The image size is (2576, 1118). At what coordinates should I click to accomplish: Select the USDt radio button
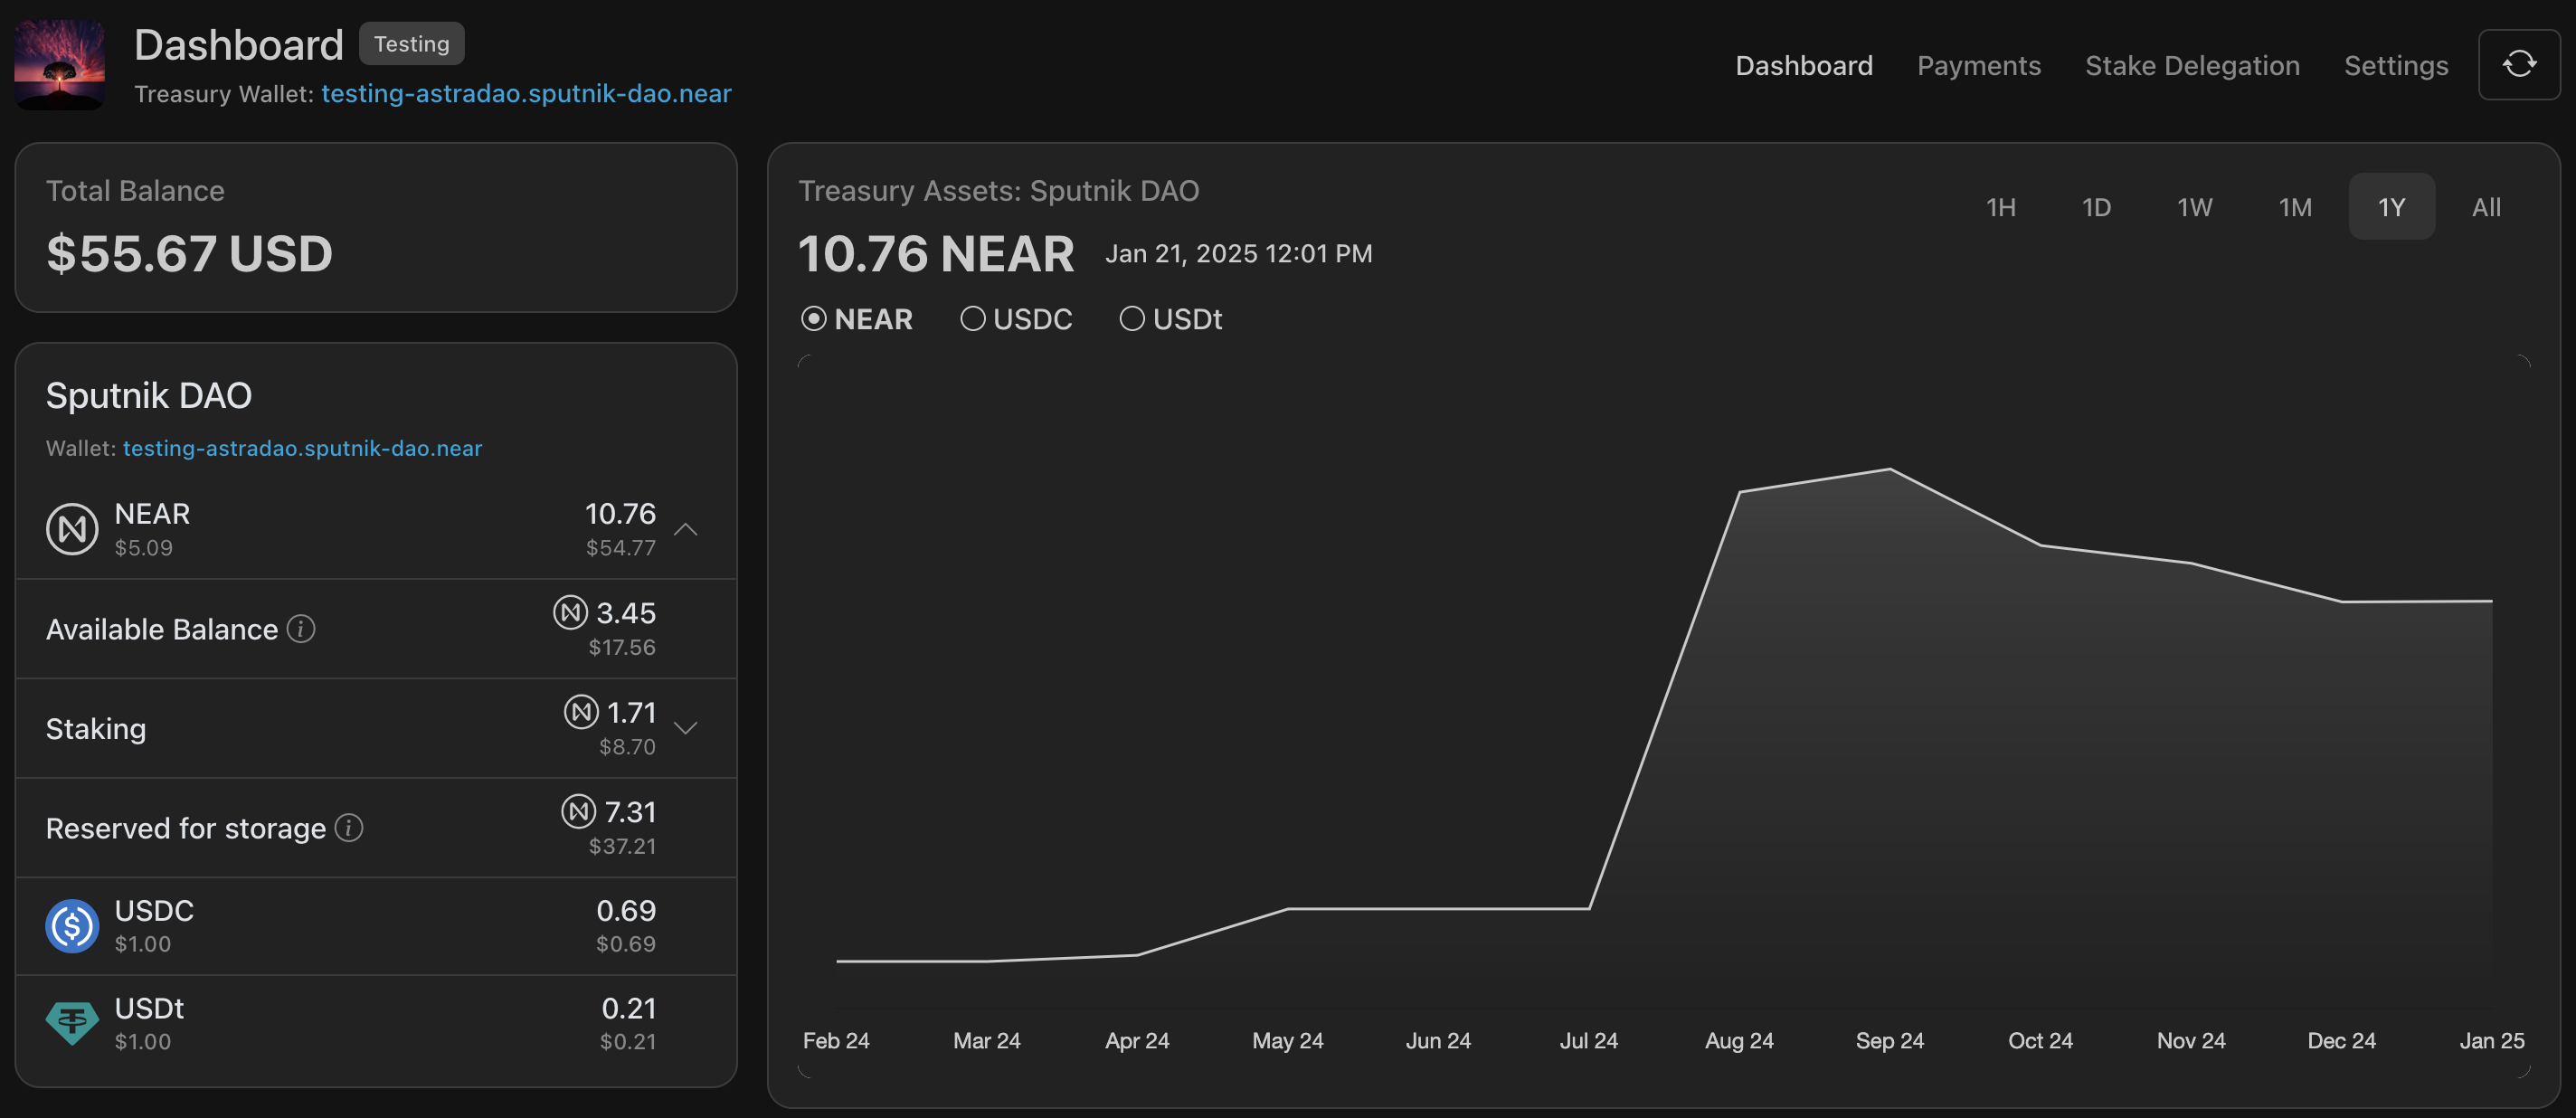(x=1132, y=319)
